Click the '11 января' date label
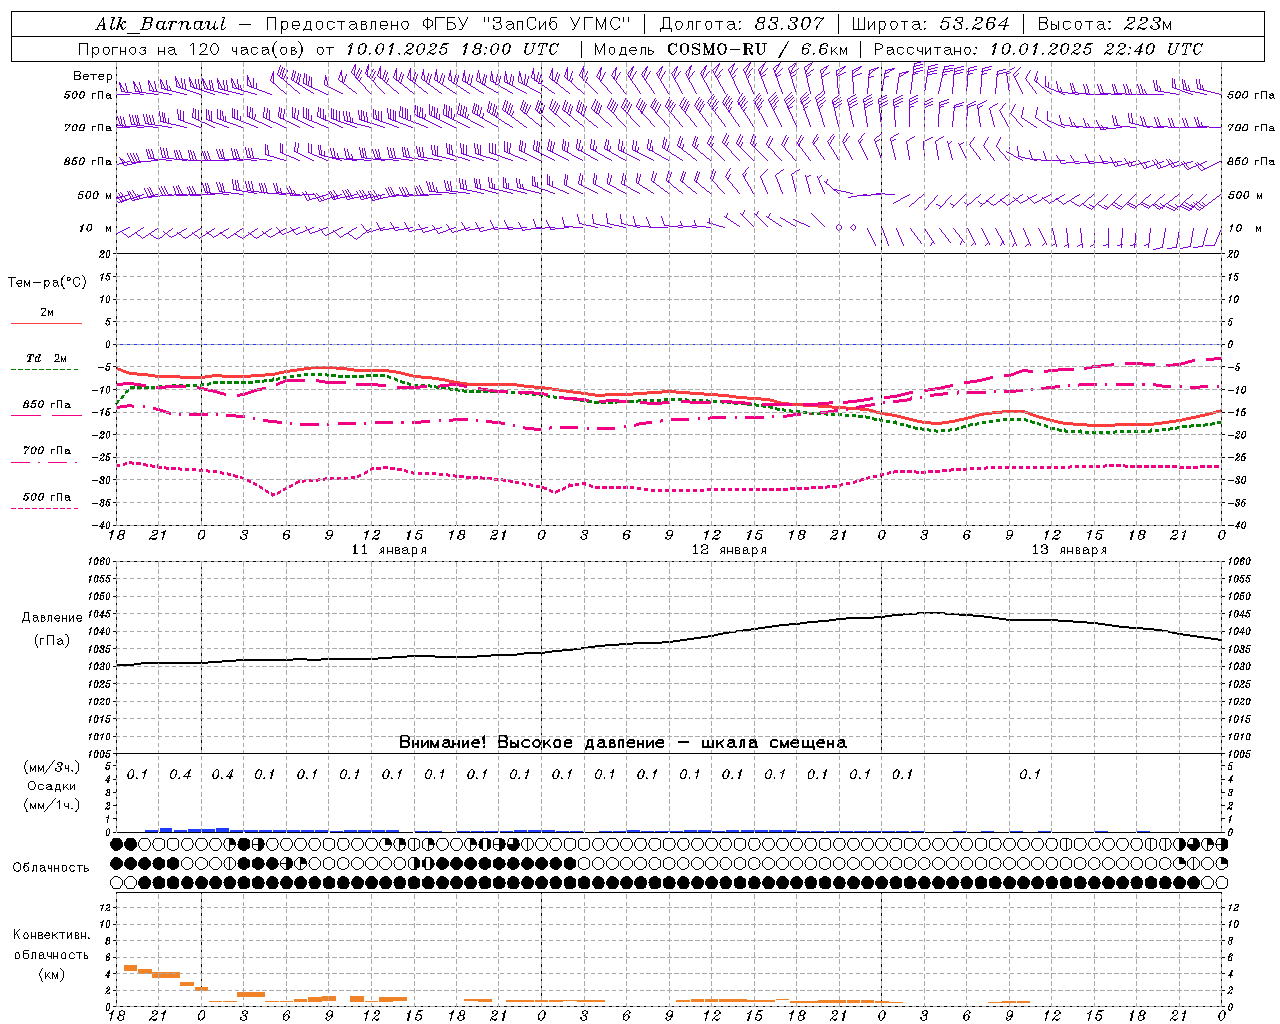The image size is (1280, 1024). pyautogui.click(x=390, y=550)
